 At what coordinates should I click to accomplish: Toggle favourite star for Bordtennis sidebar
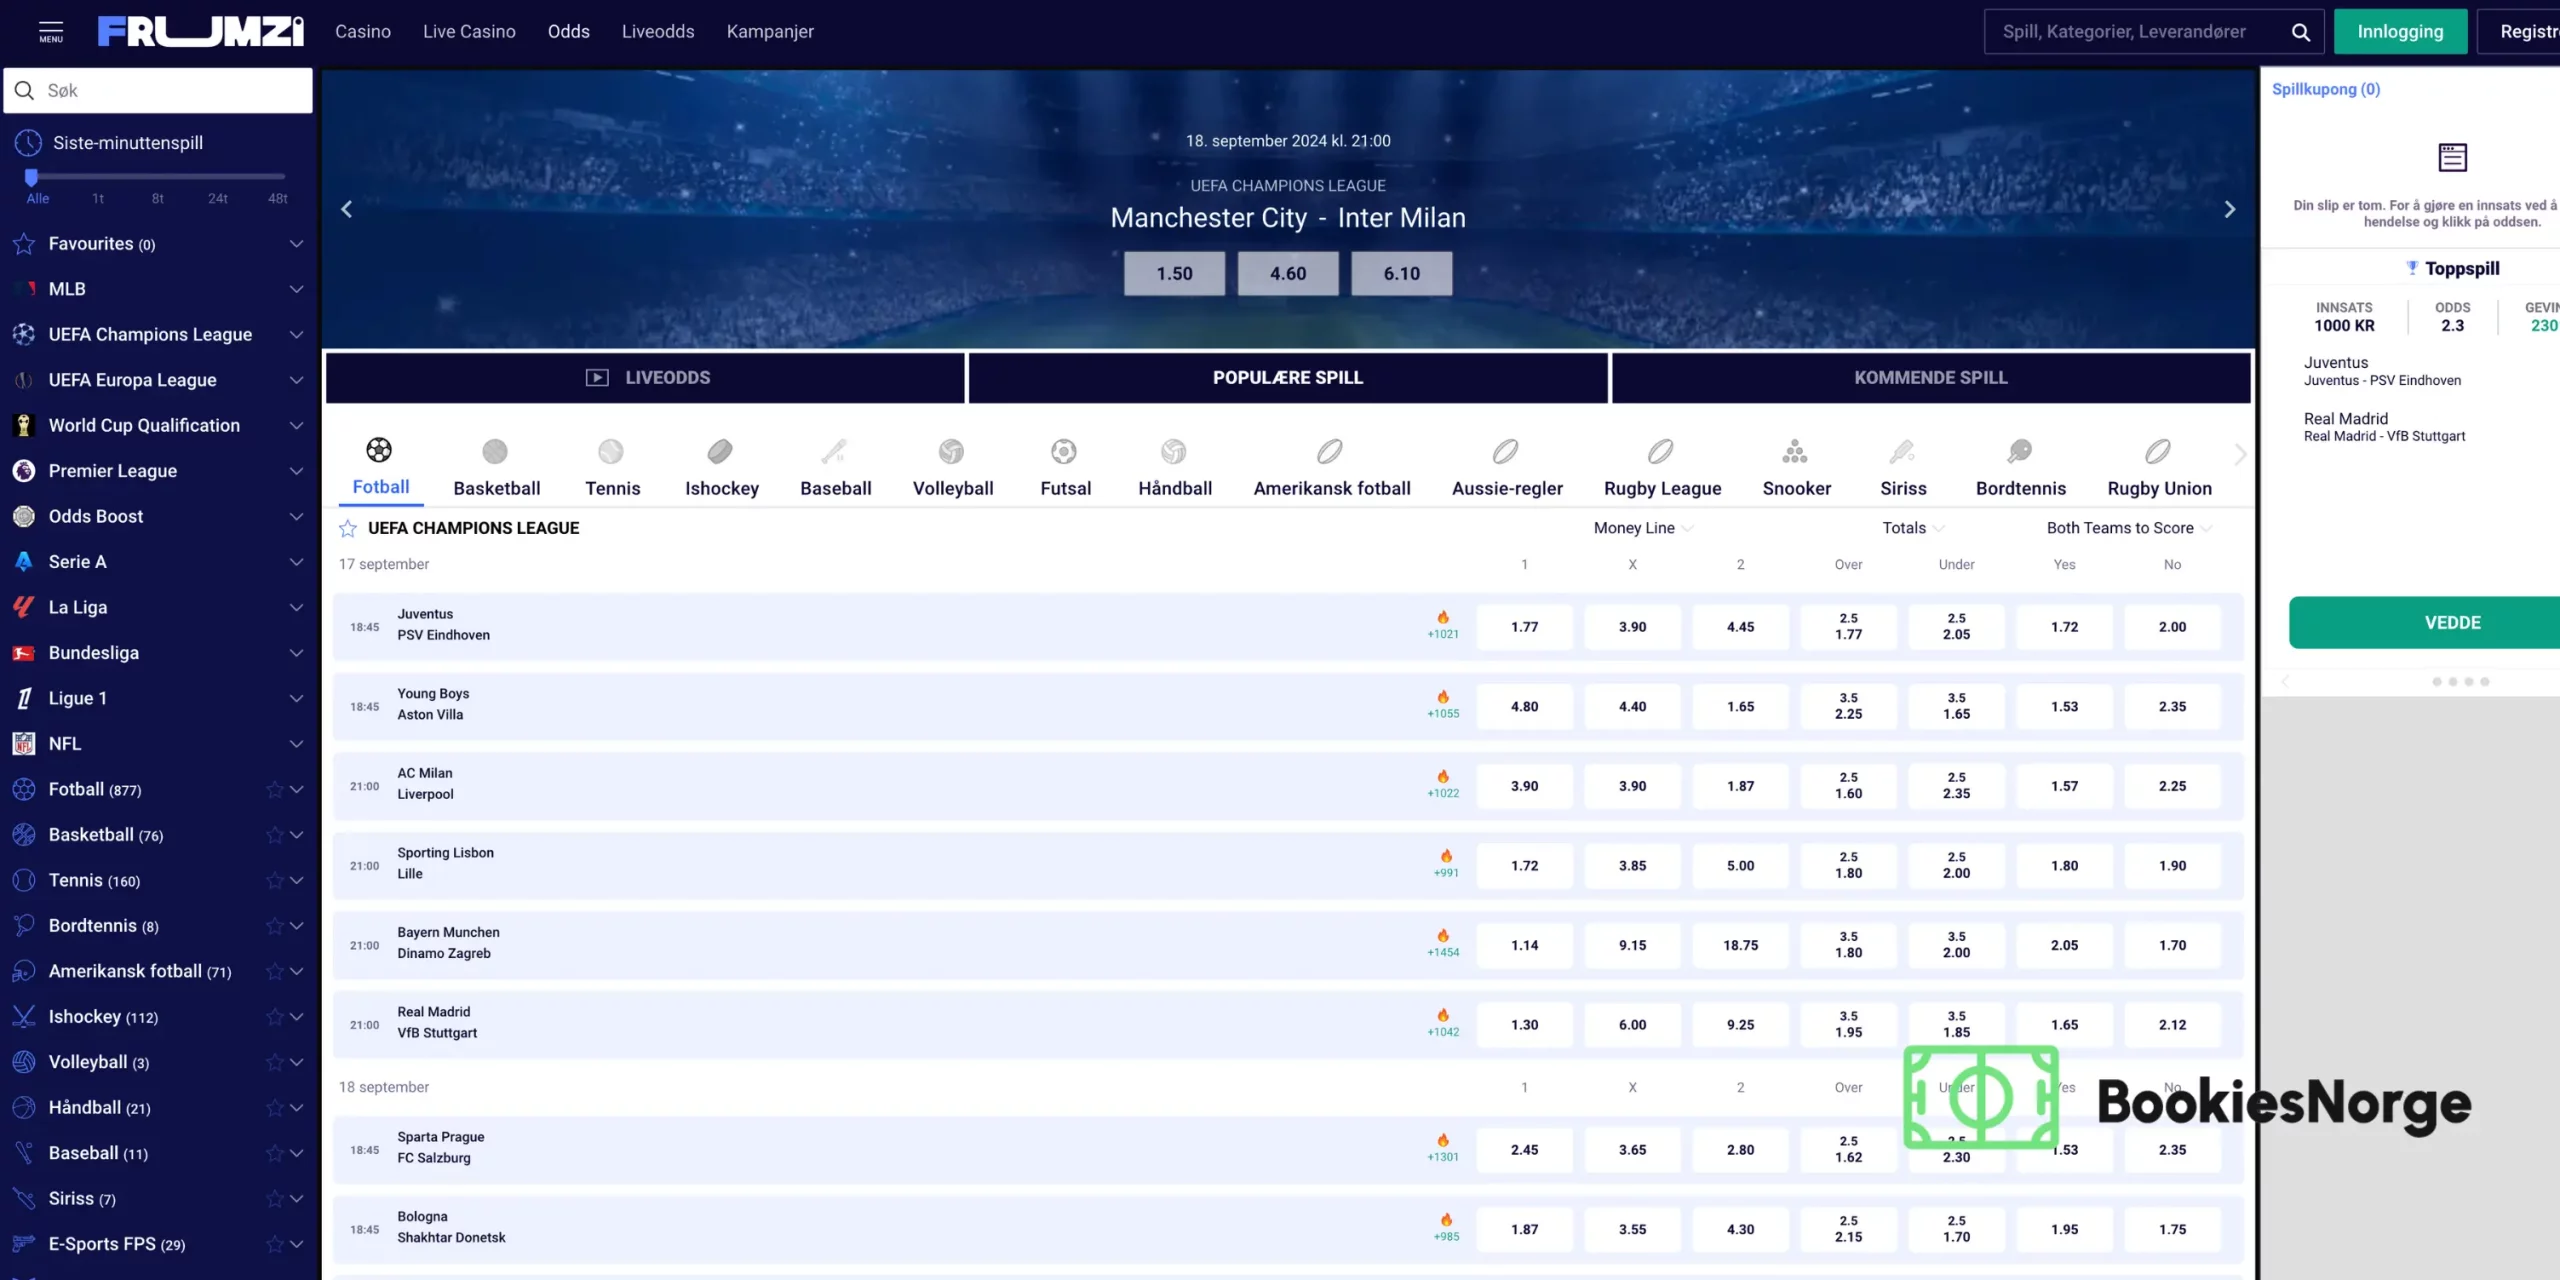click(x=274, y=926)
